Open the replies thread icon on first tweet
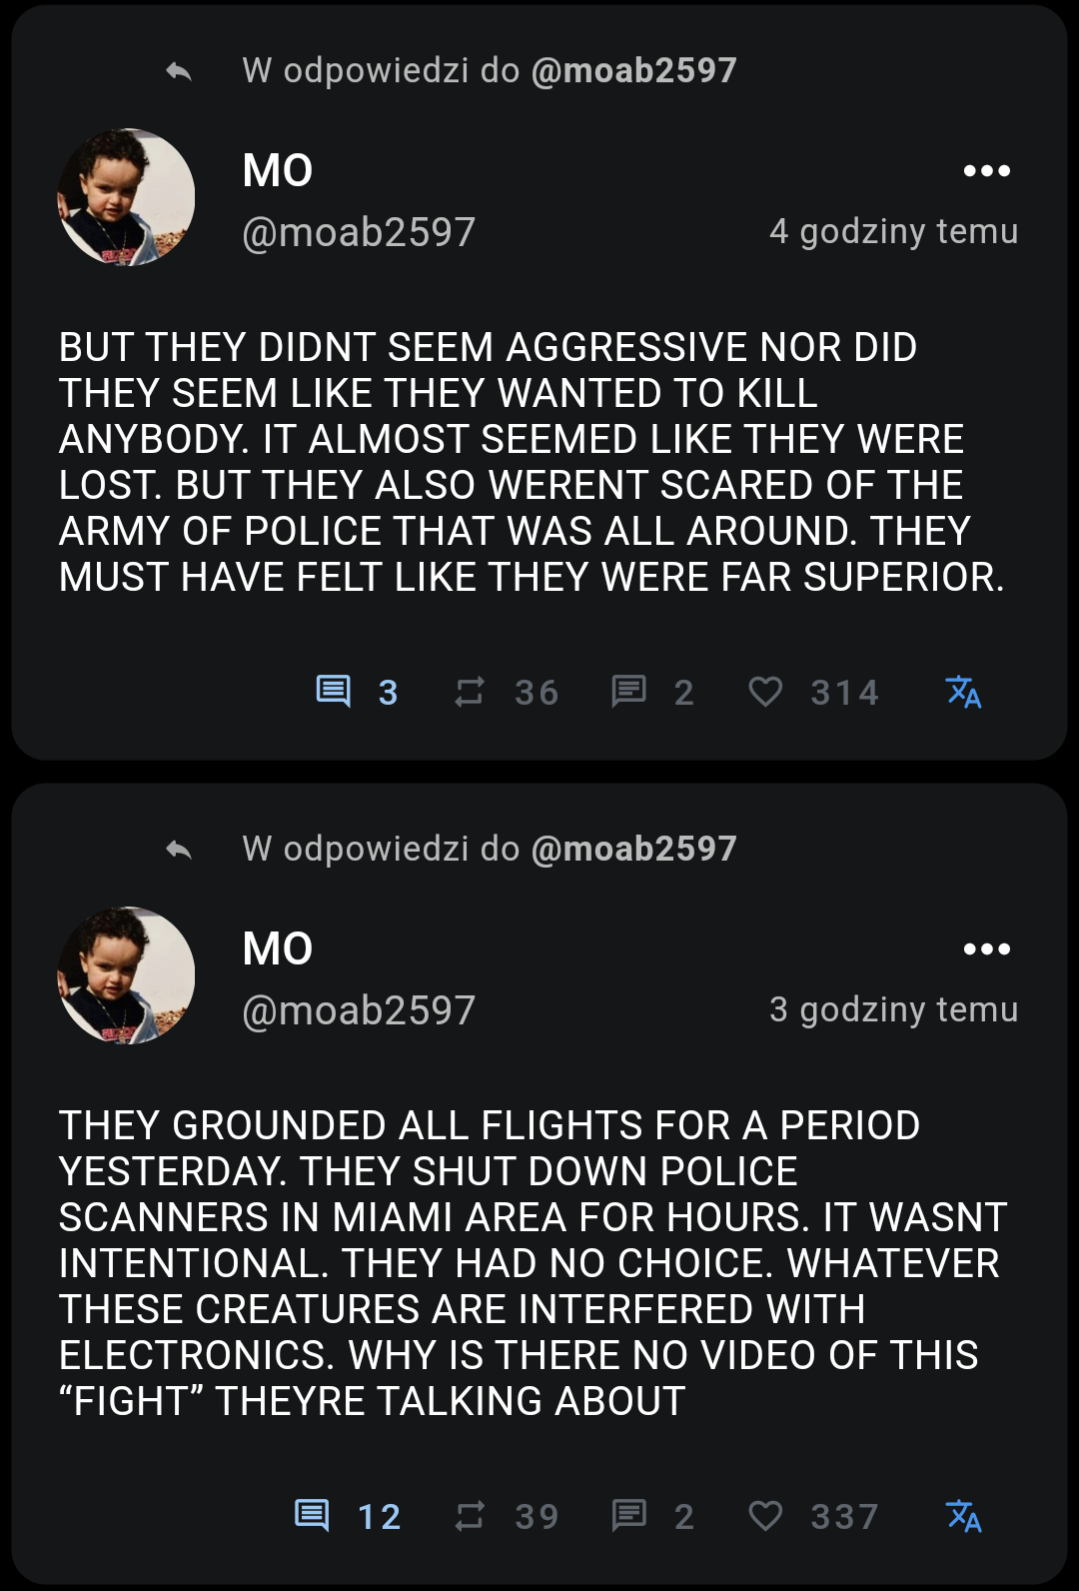 click(334, 691)
